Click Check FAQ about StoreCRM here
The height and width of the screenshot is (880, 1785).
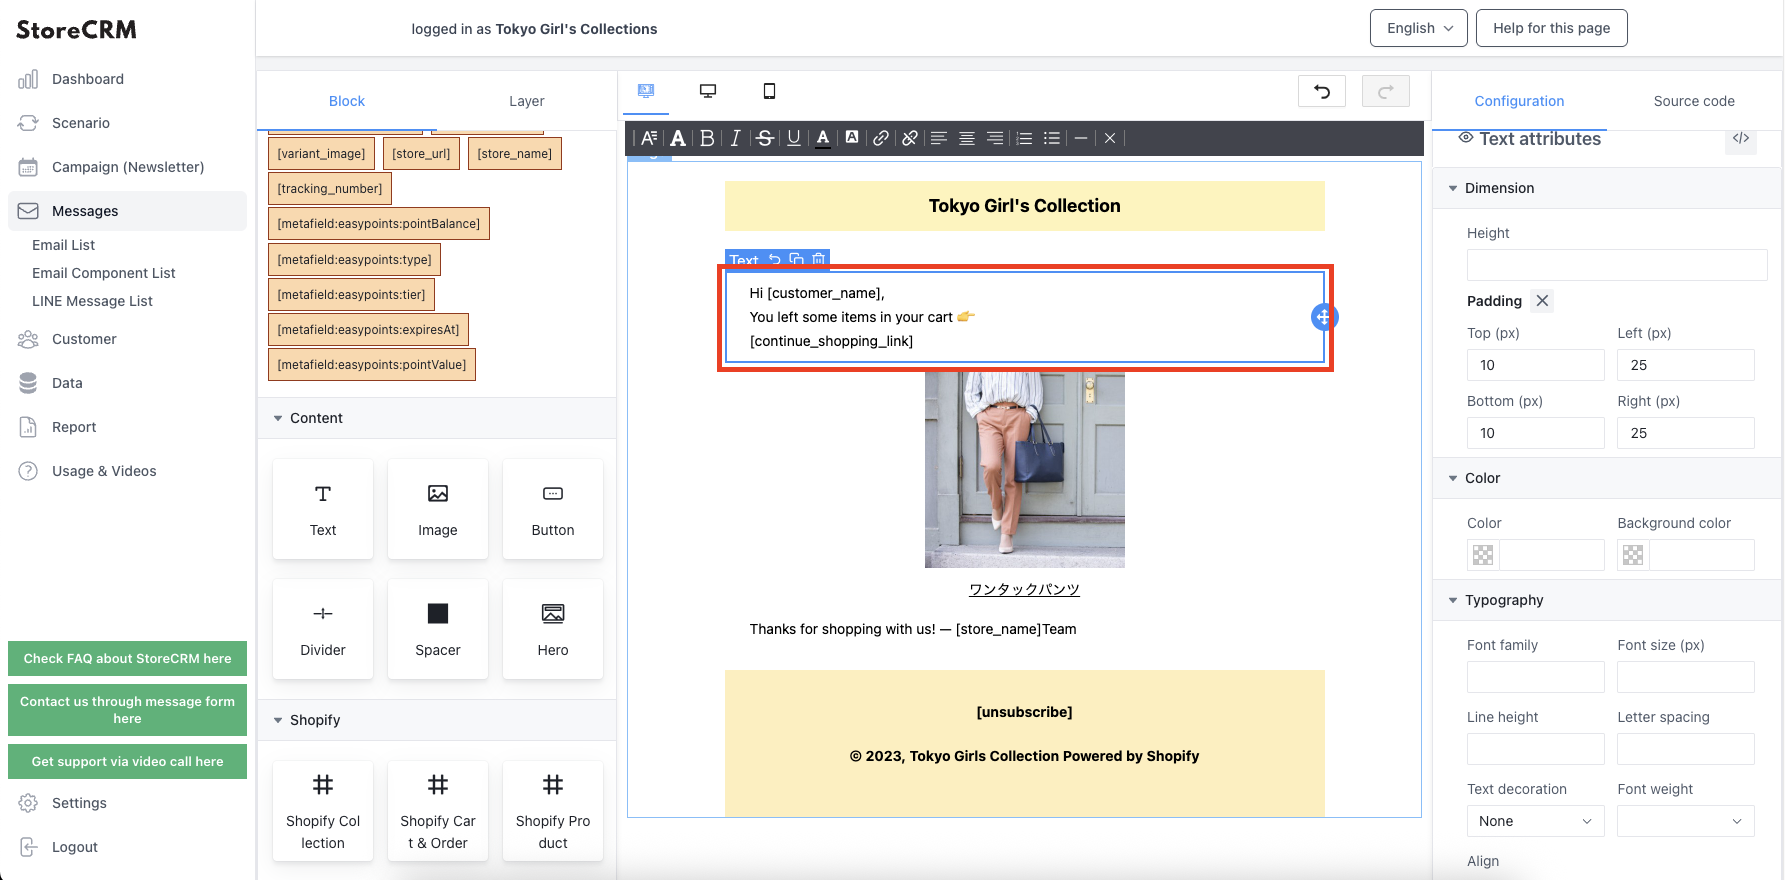[127, 658]
